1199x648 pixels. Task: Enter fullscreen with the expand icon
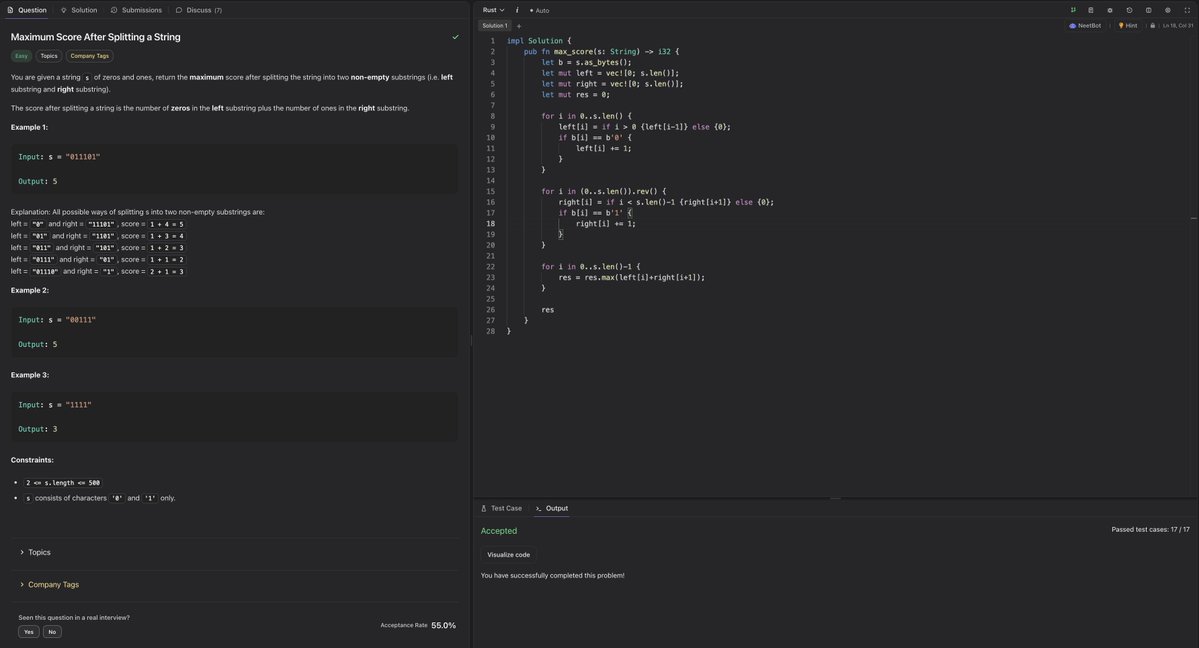pyautogui.click(x=1188, y=10)
